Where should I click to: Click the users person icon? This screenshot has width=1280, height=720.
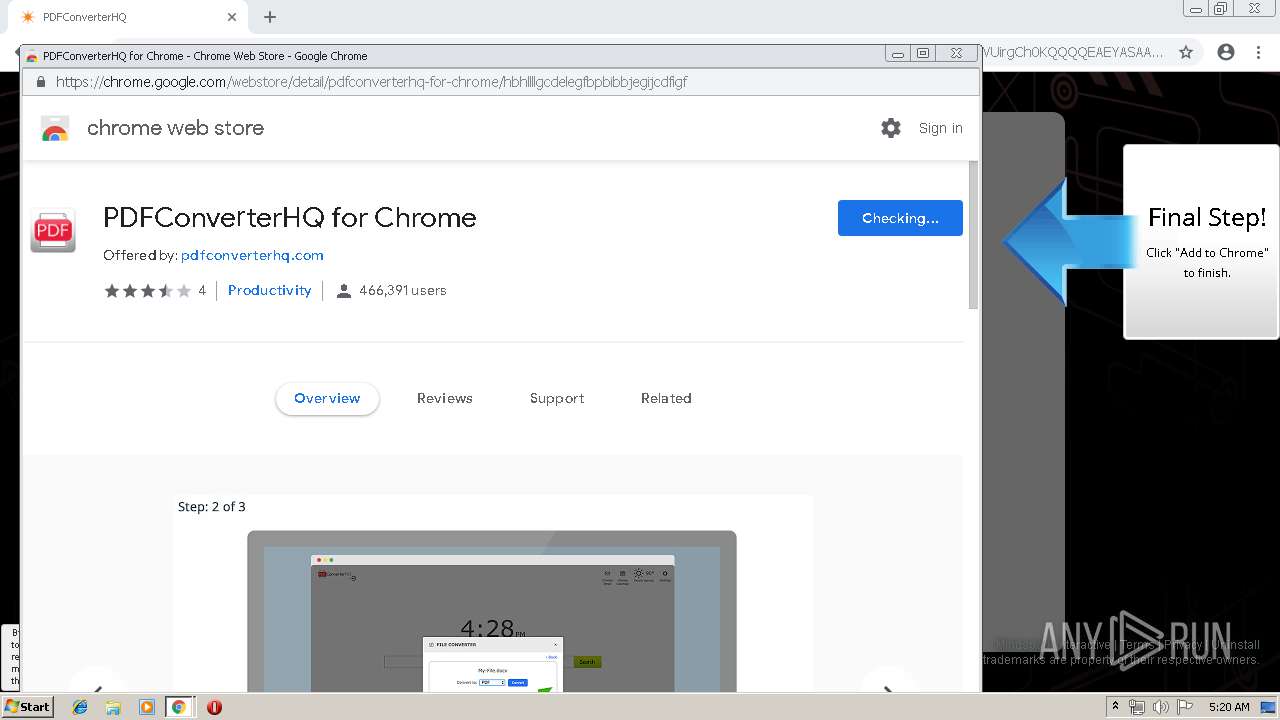344,291
